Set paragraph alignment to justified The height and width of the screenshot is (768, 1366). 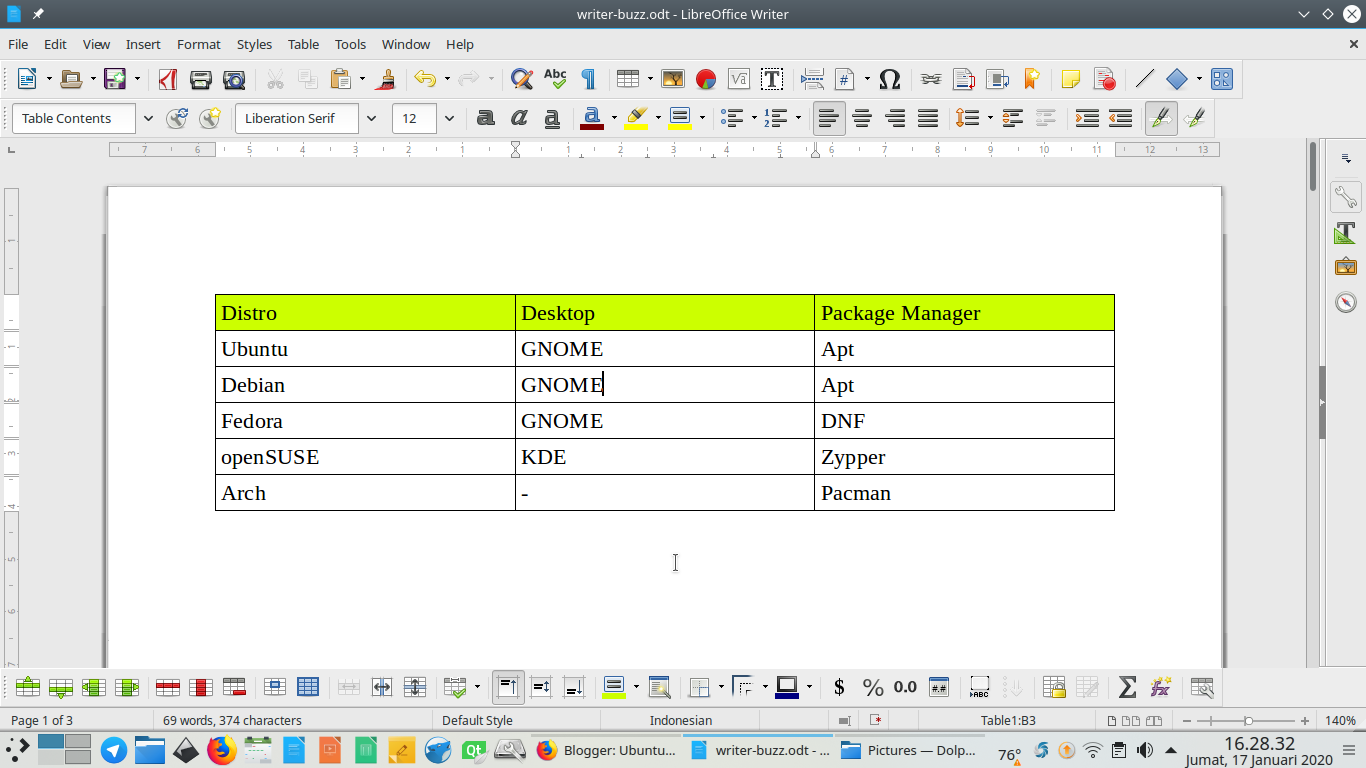coord(928,118)
